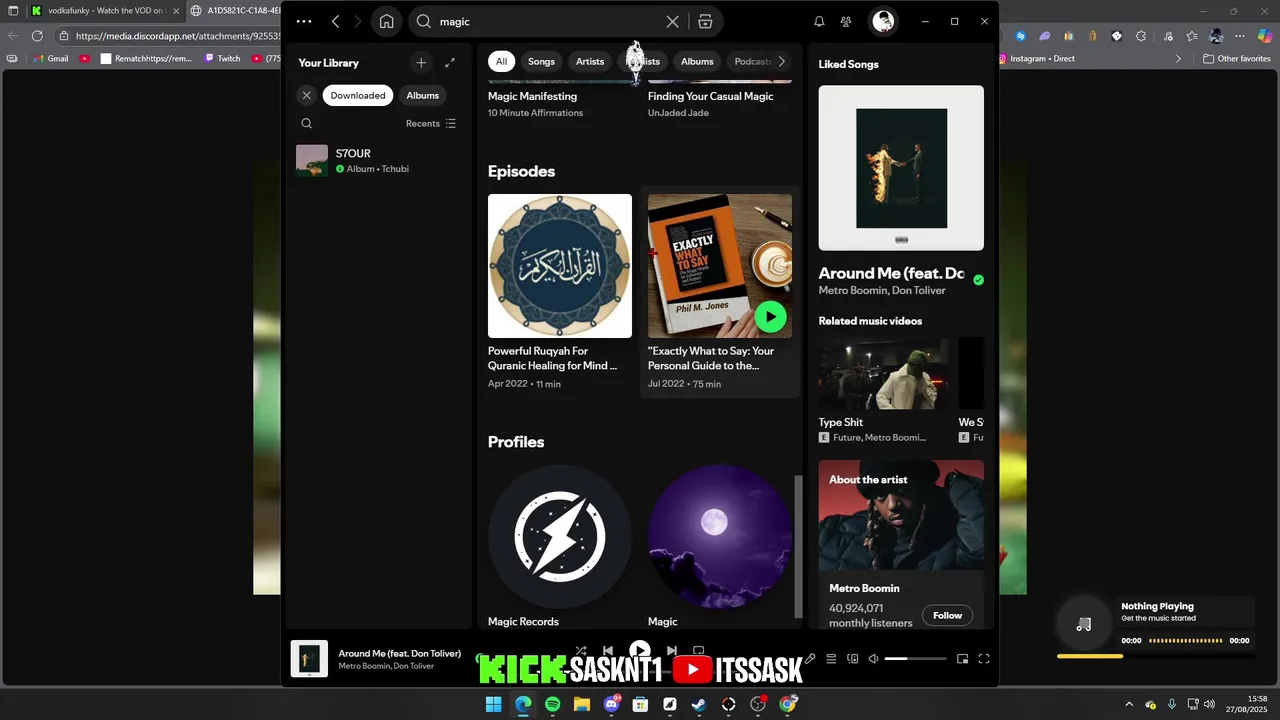Open now-playing album art thumbnail
This screenshot has height=720, width=1280.
coord(309,659)
